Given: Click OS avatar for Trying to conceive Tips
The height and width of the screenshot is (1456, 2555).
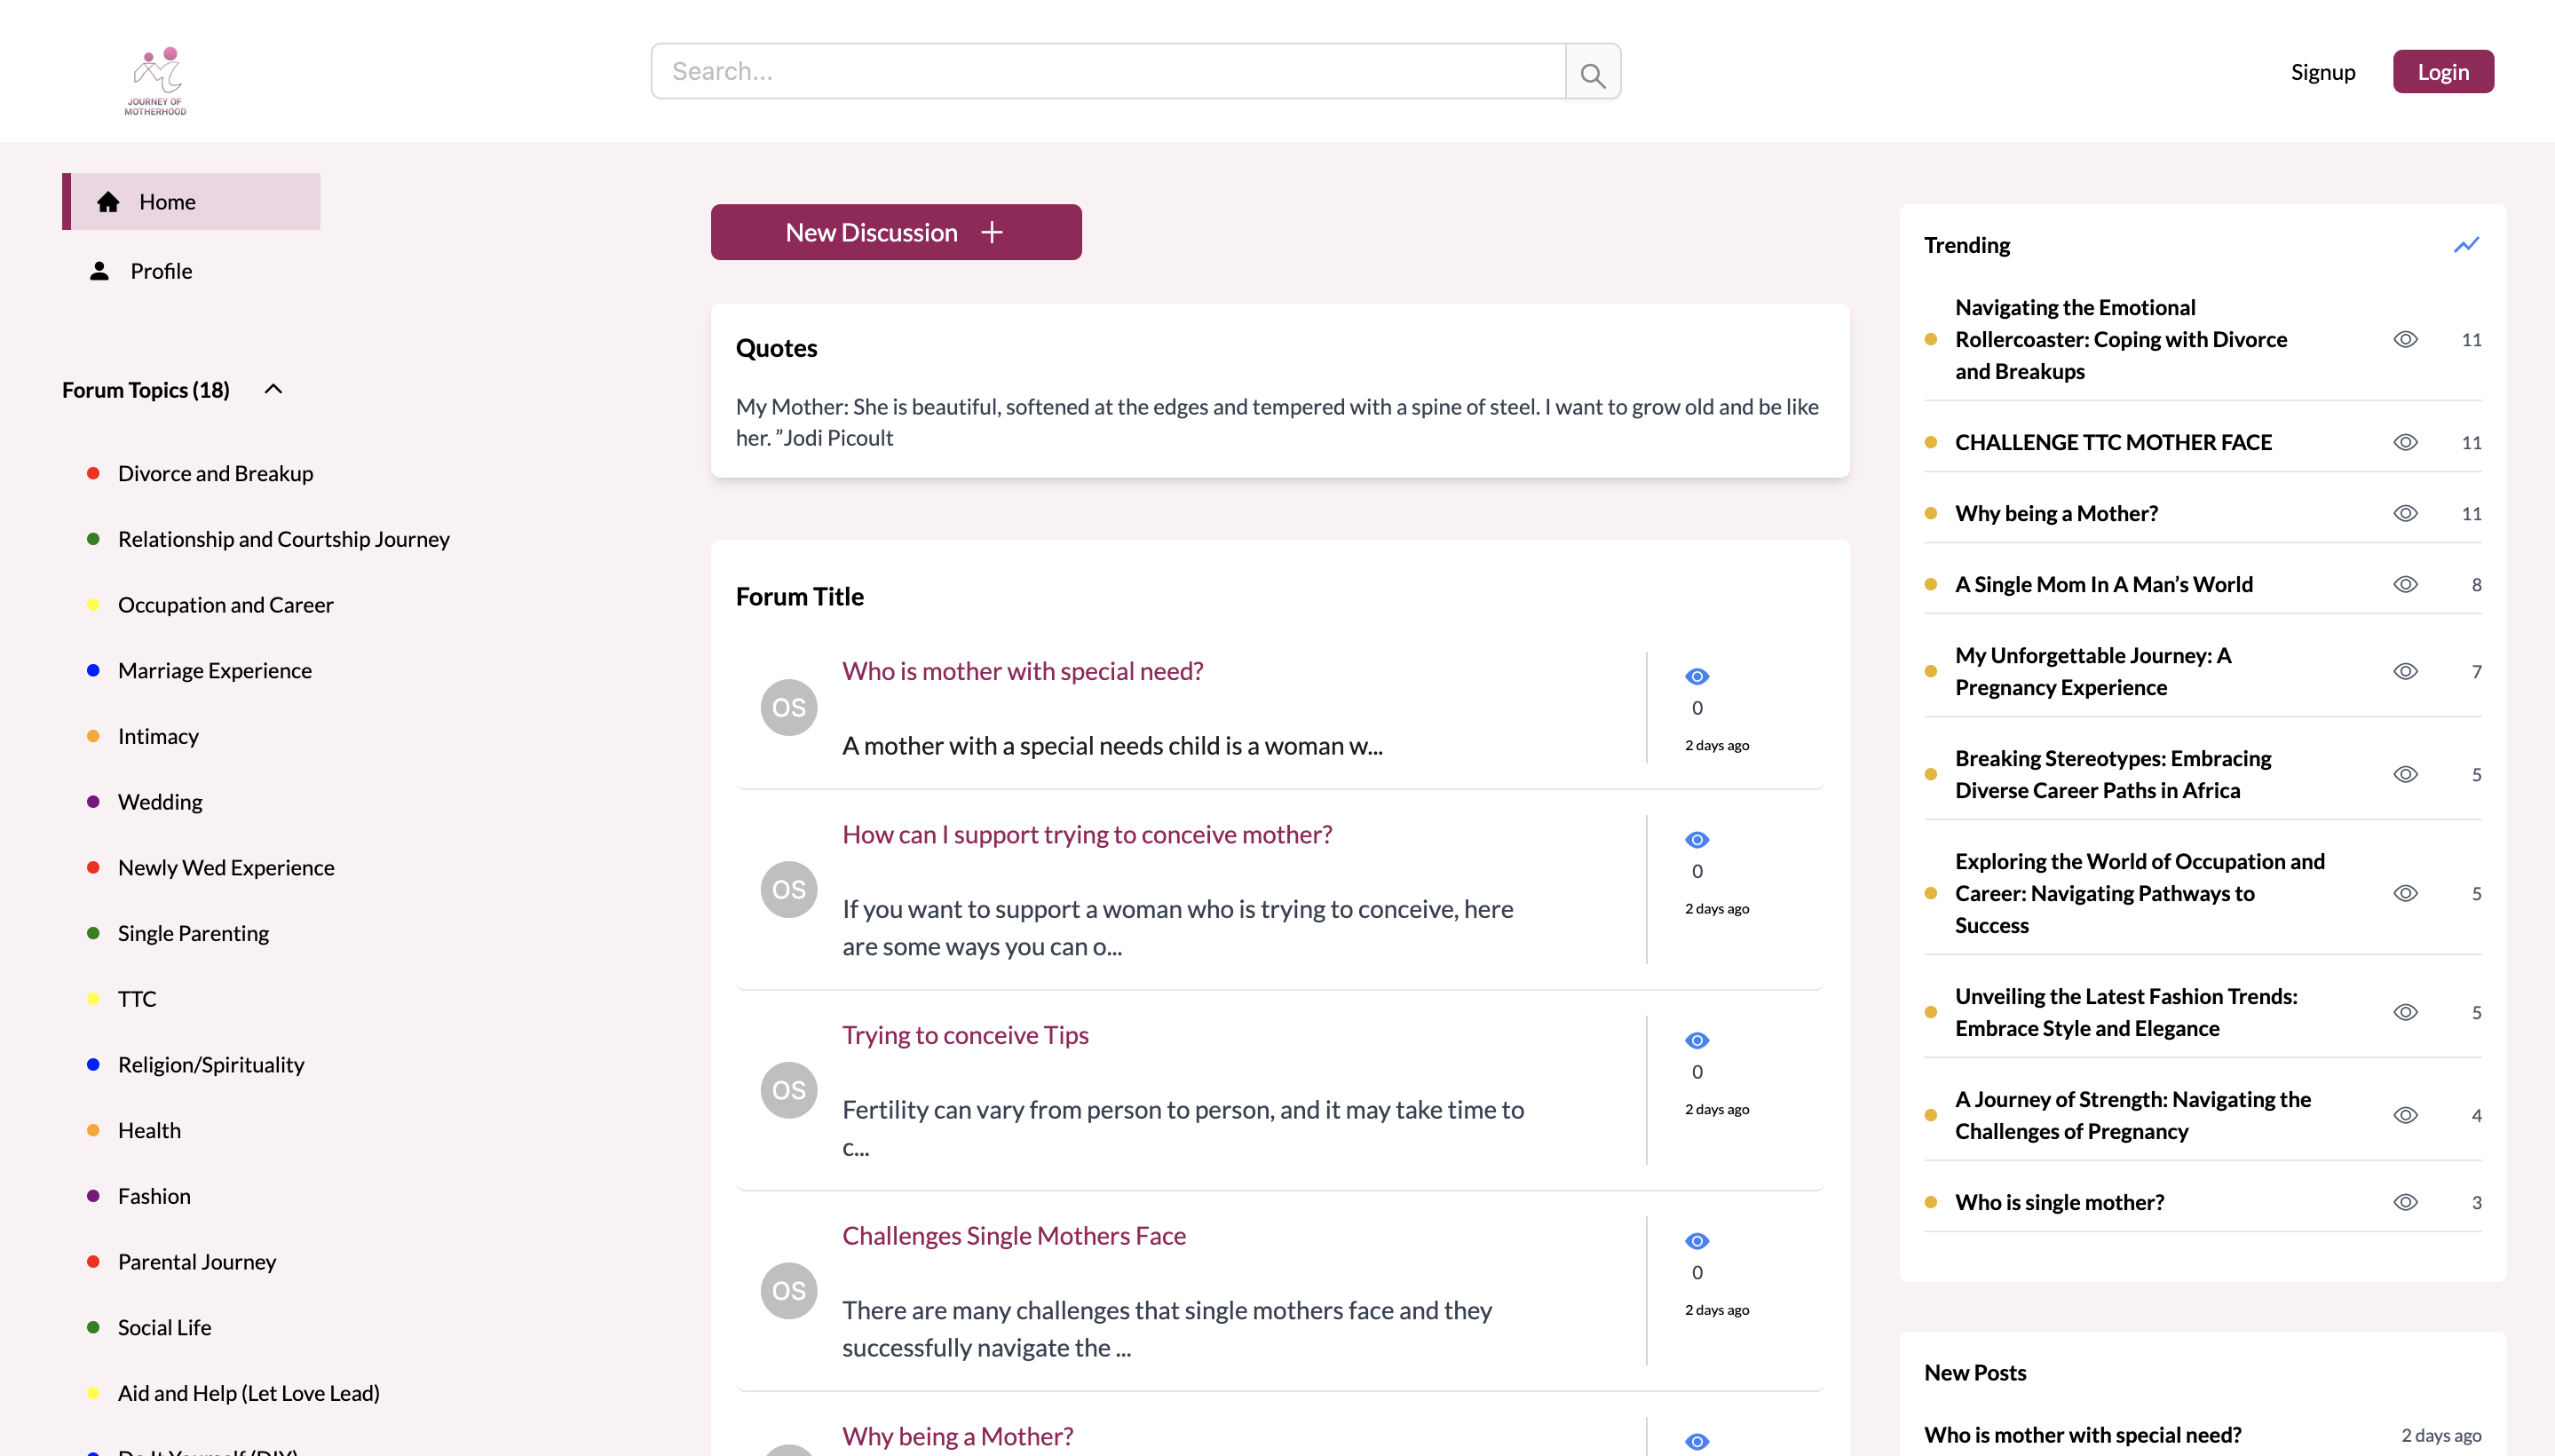Looking at the screenshot, I should [789, 1090].
